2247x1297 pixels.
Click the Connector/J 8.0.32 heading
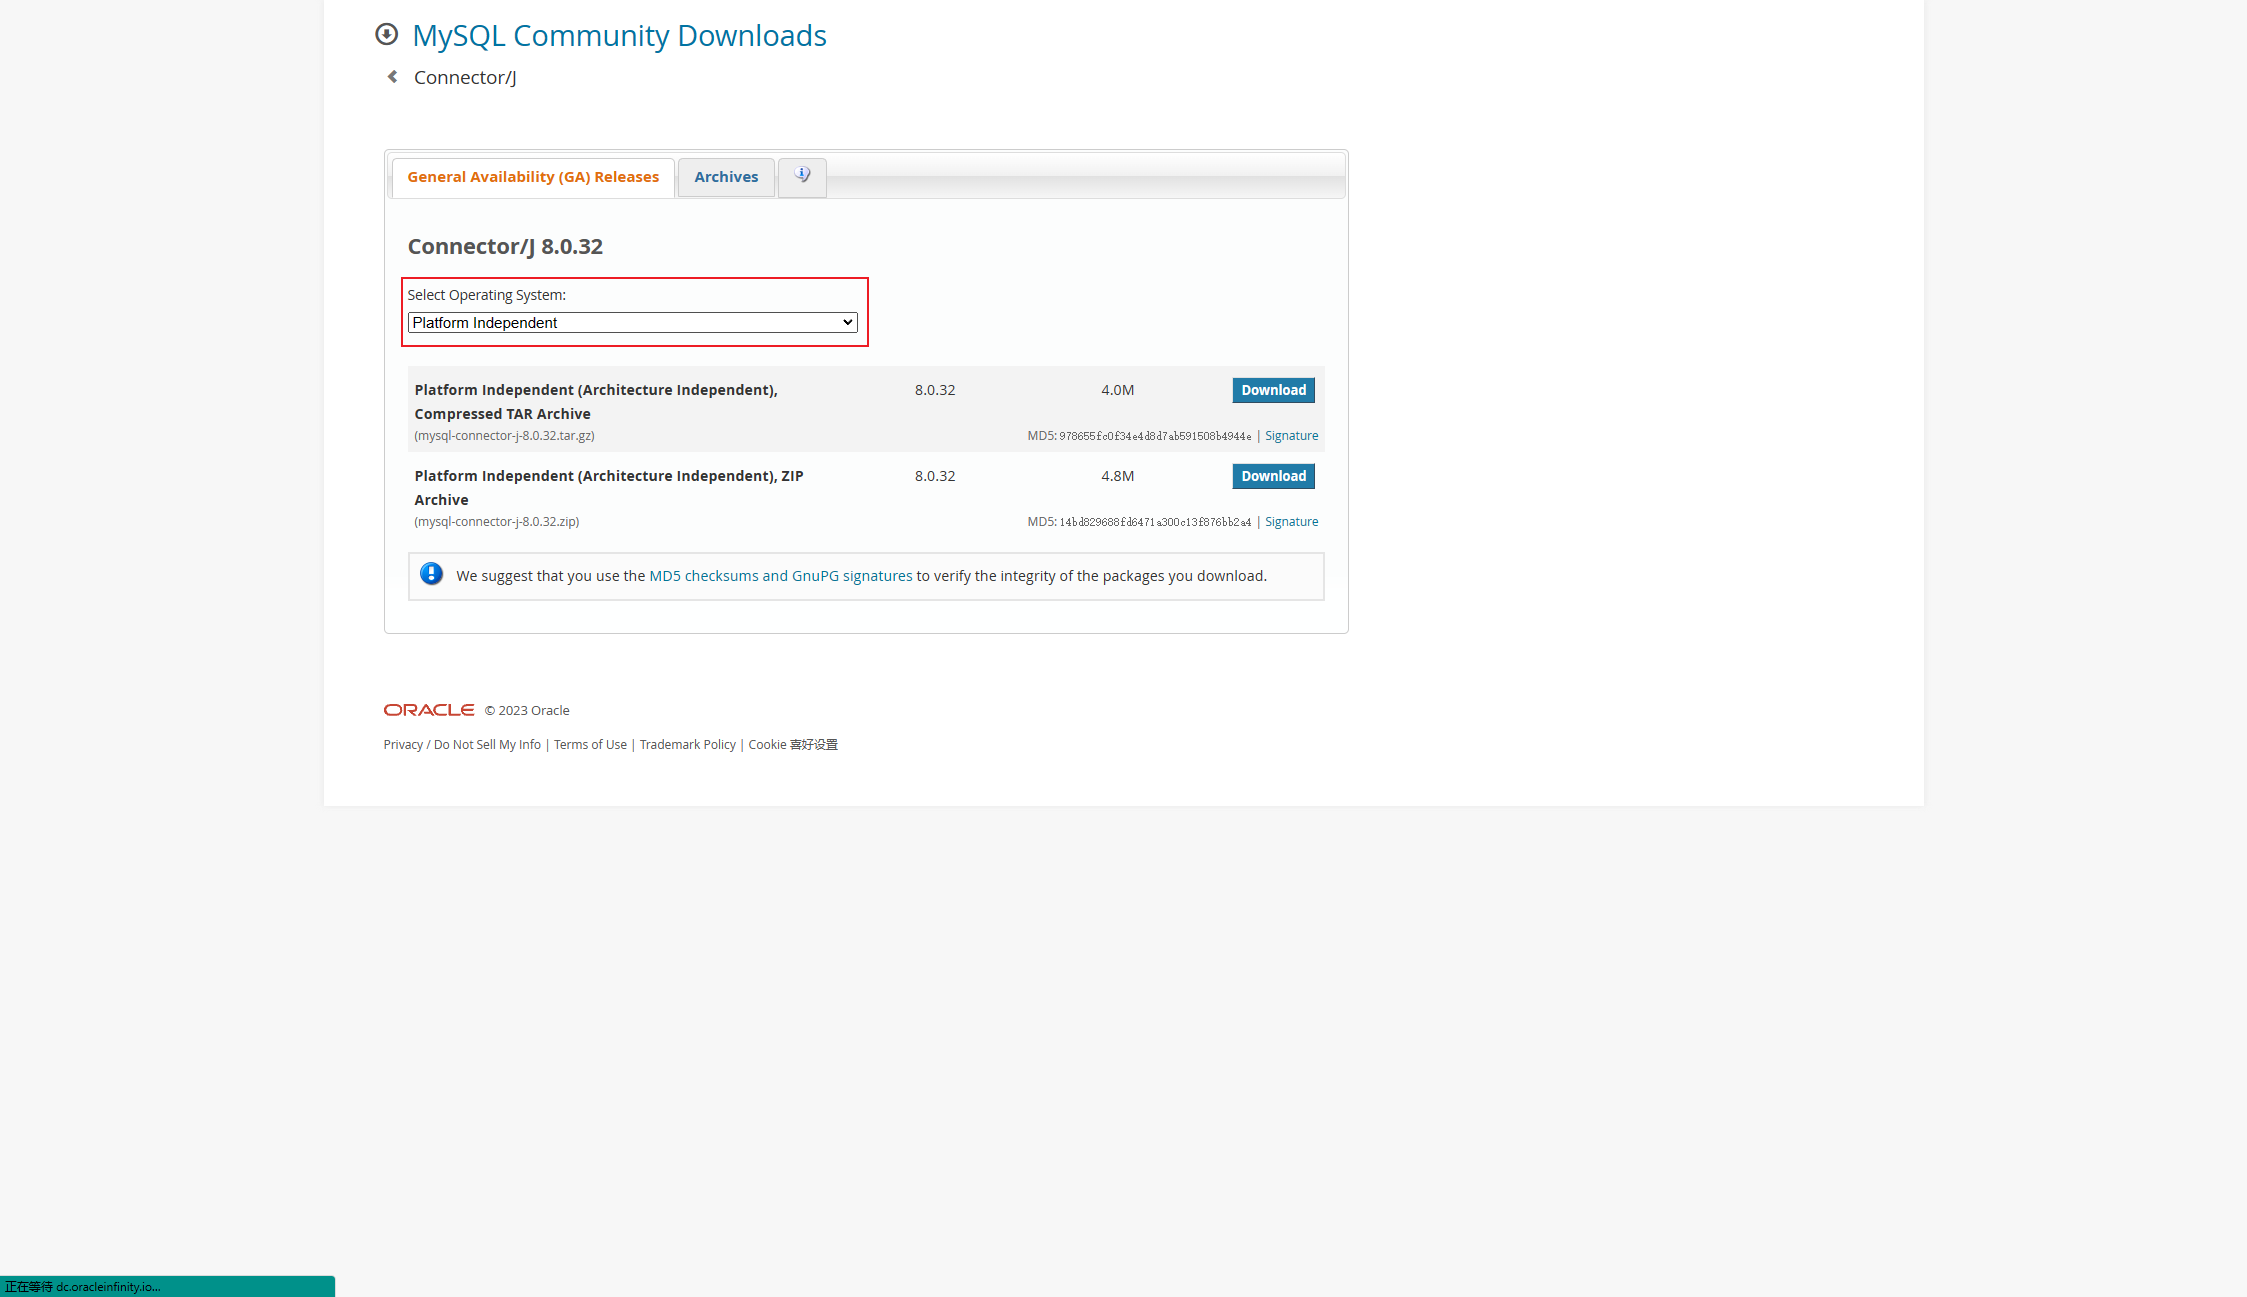(505, 246)
